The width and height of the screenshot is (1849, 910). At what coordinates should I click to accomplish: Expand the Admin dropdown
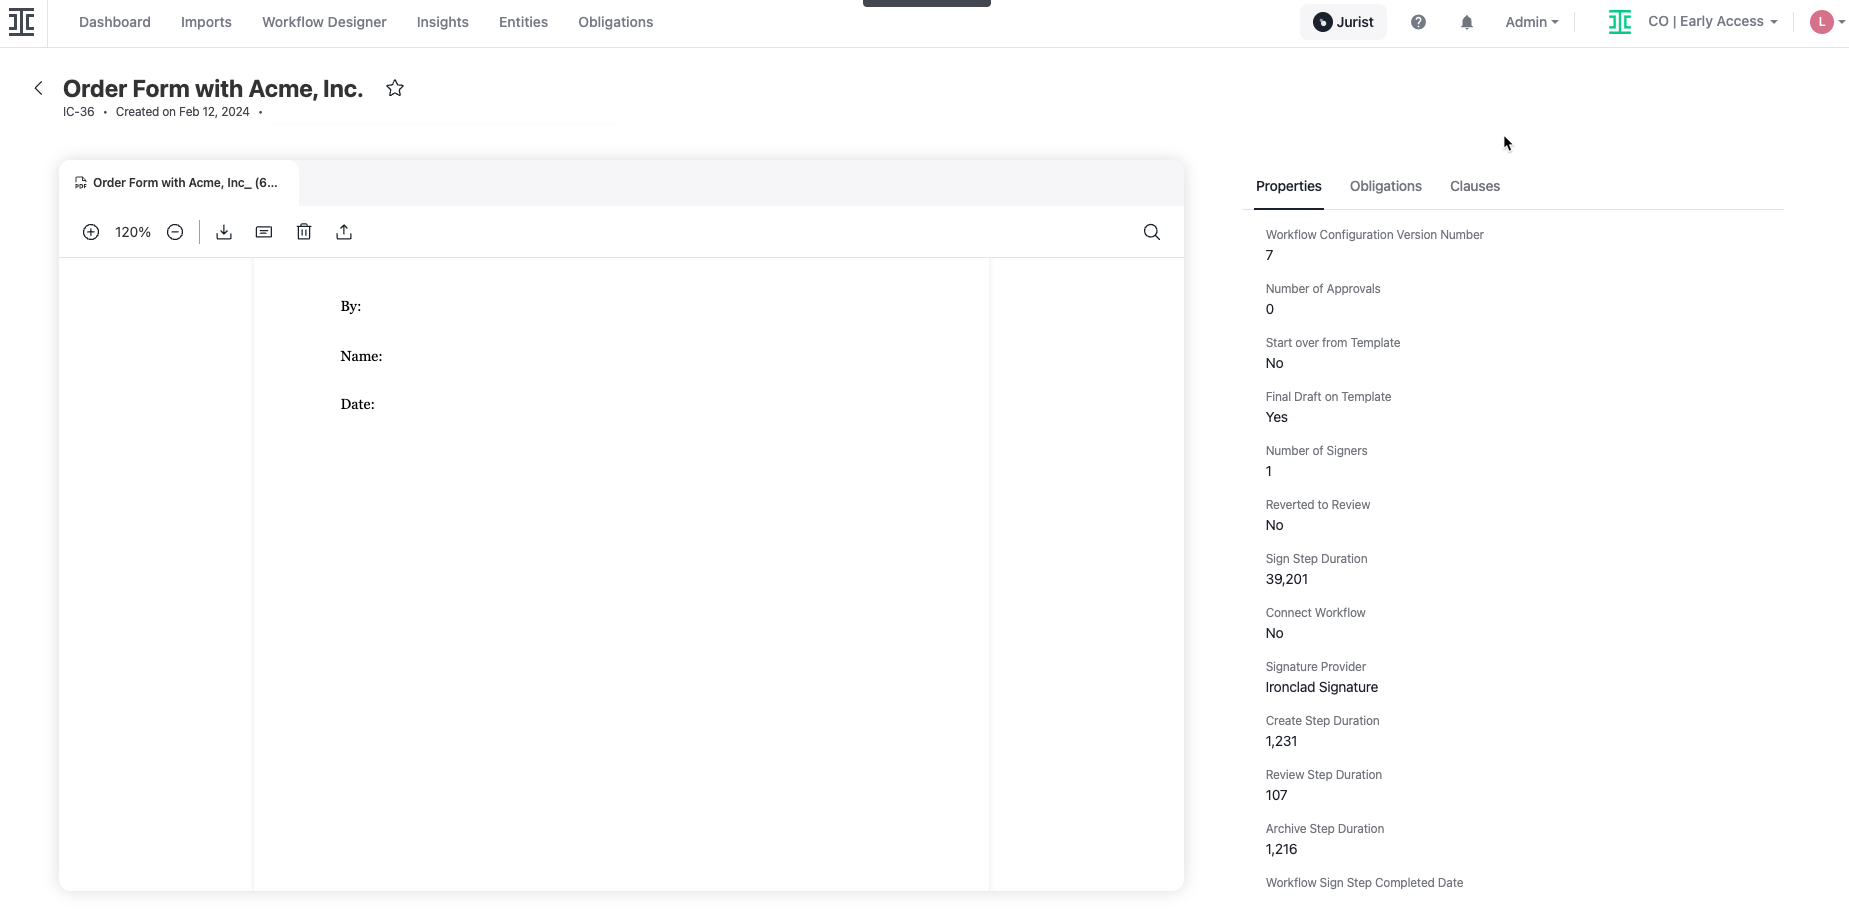click(1532, 22)
